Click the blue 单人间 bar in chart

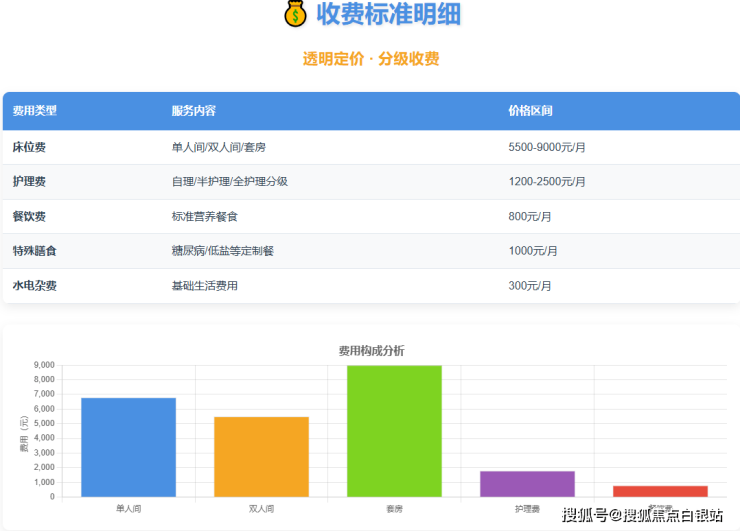[x=128, y=447]
